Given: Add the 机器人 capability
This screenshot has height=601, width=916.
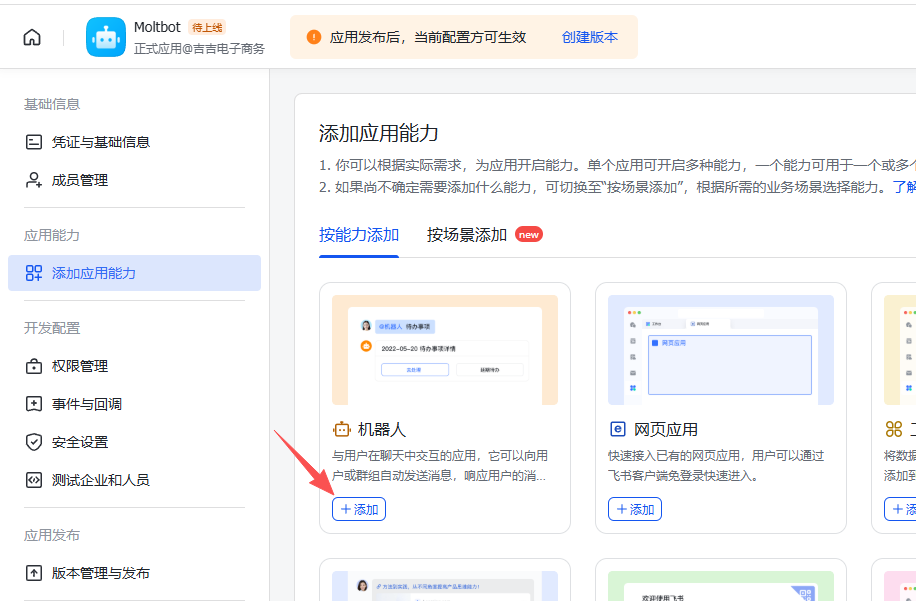Looking at the screenshot, I should pos(359,509).
